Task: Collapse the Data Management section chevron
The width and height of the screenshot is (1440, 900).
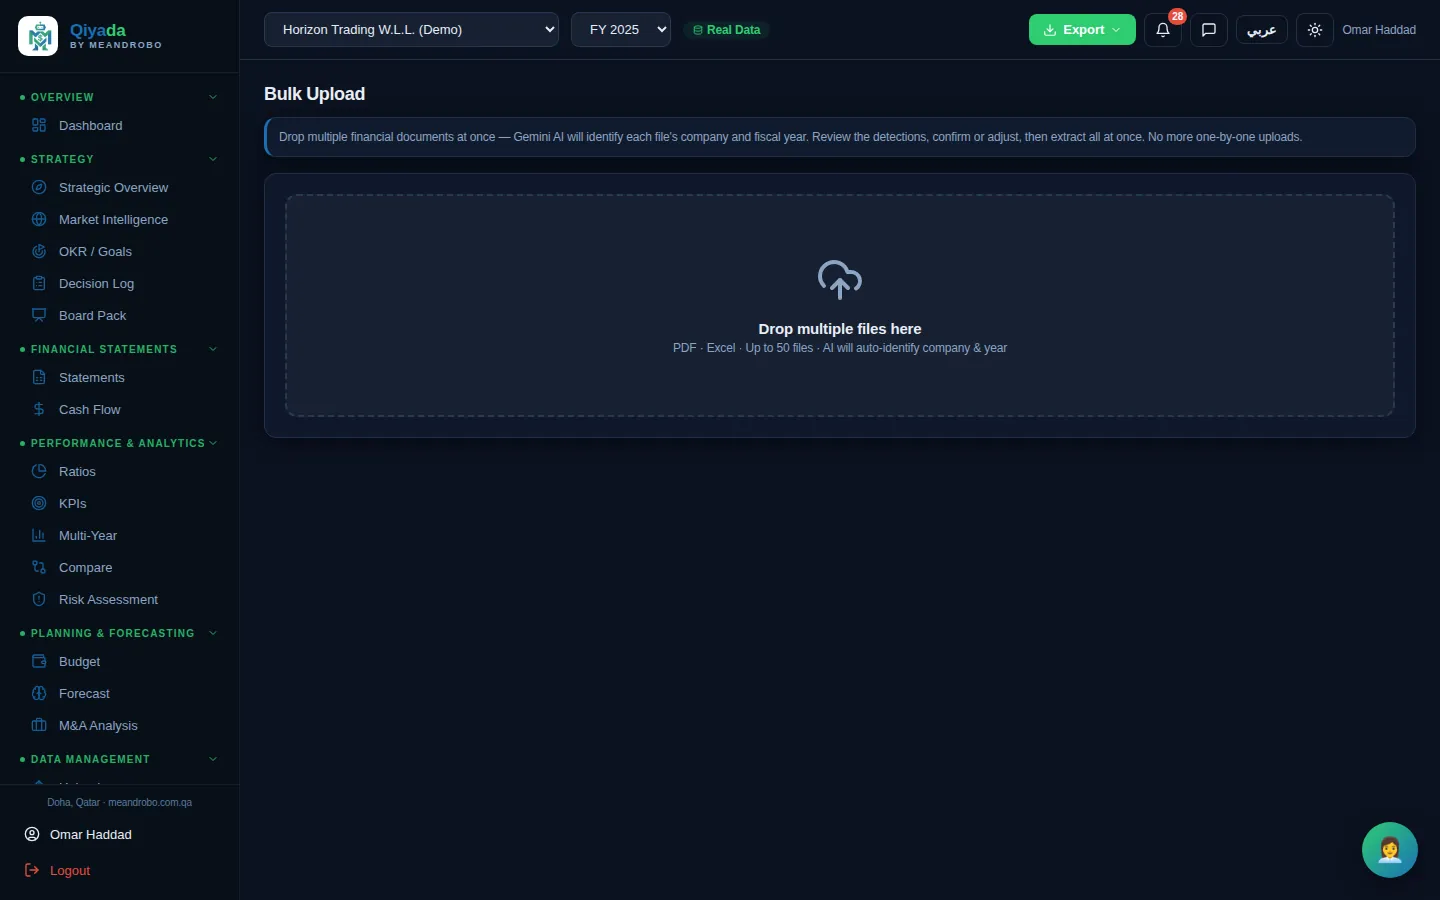Action: [x=213, y=759]
